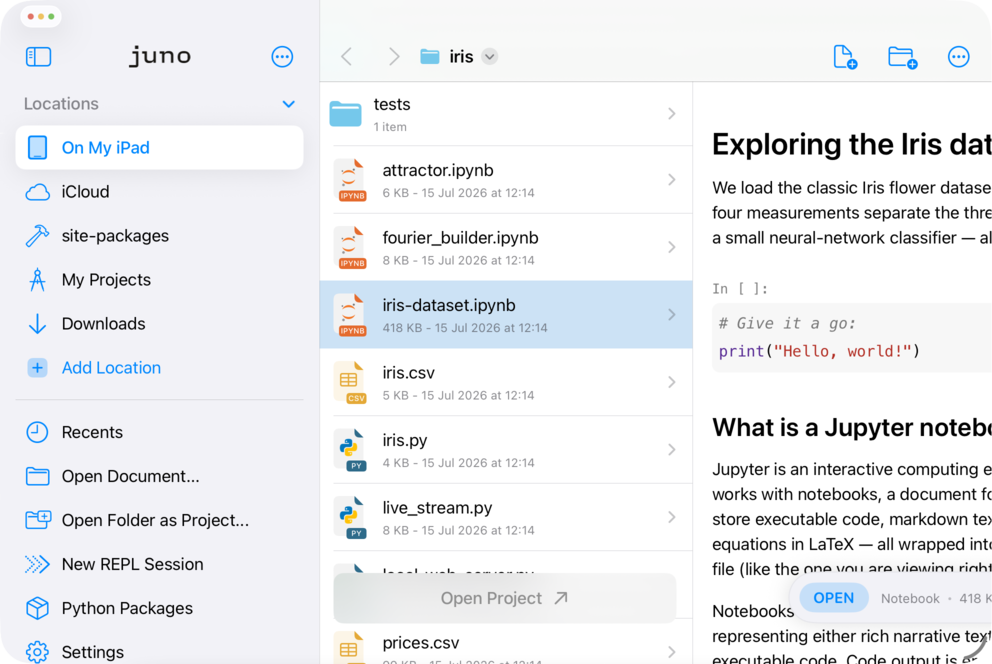Click the chevron for iris.csv
Viewport: 992px width, 664px height.
point(671,382)
